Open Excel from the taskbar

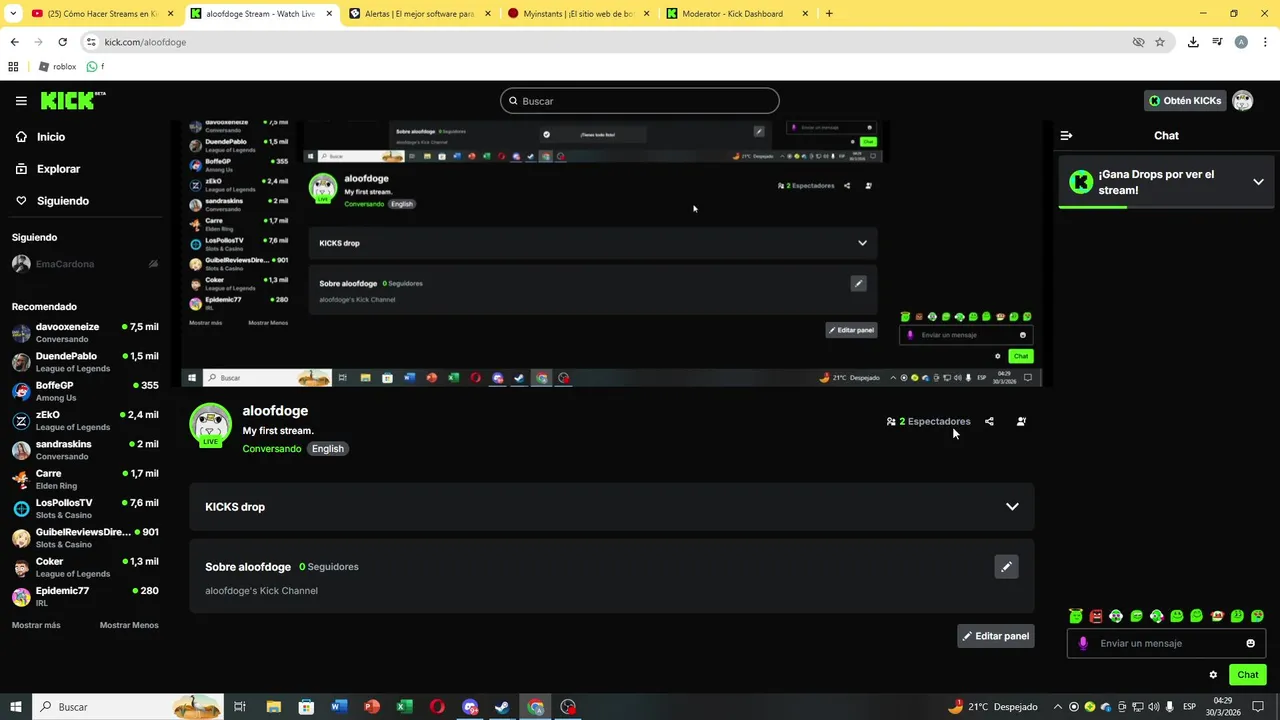404,707
